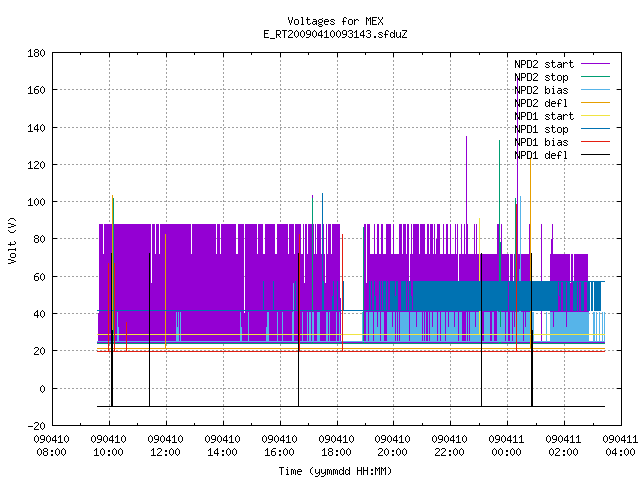Click the x-axis time label "14:00"
This screenshot has height=480, width=640.
222,452
